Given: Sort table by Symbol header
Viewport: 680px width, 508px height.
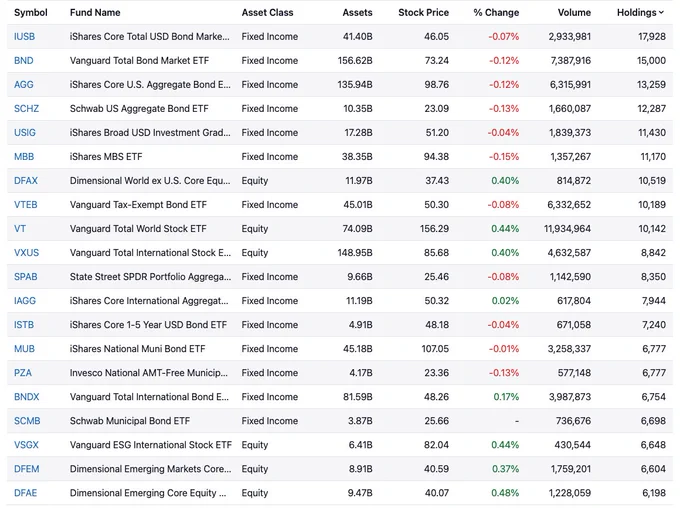Looking at the screenshot, I should coord(31,13).
